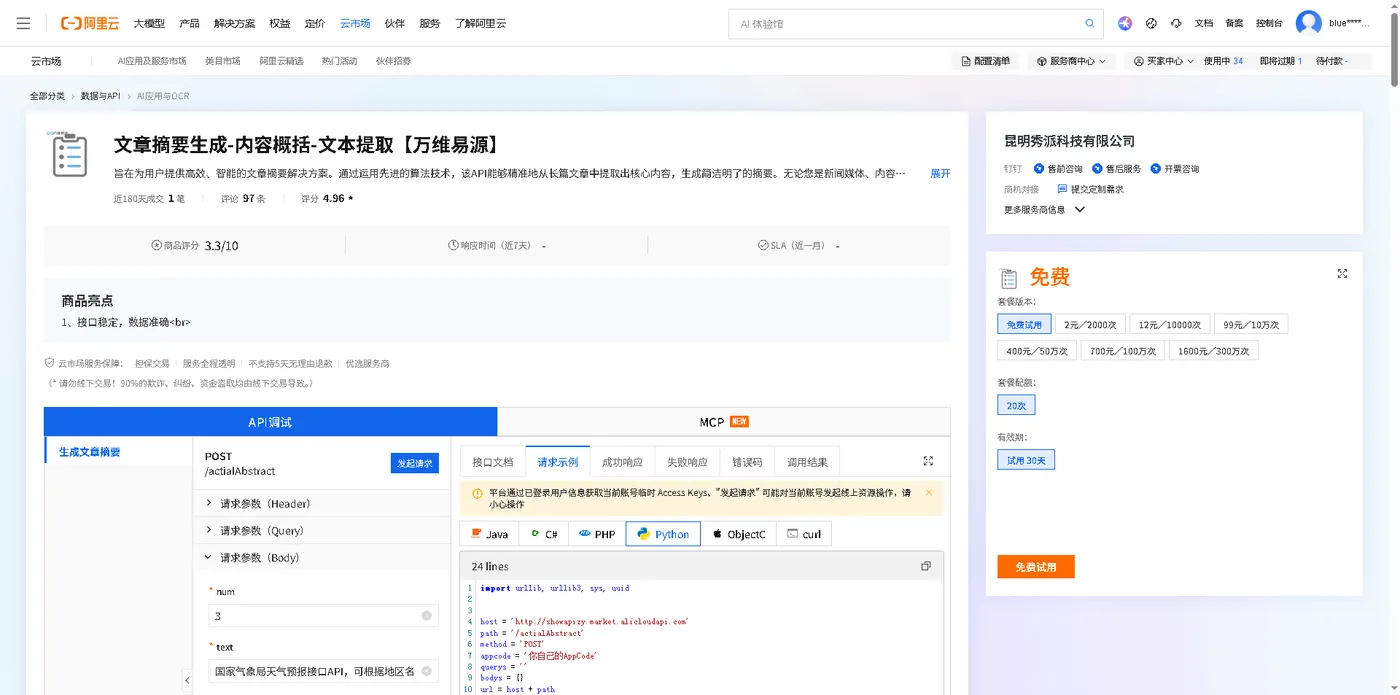
Task: Select the C# code language
Action: coord(543,534)
